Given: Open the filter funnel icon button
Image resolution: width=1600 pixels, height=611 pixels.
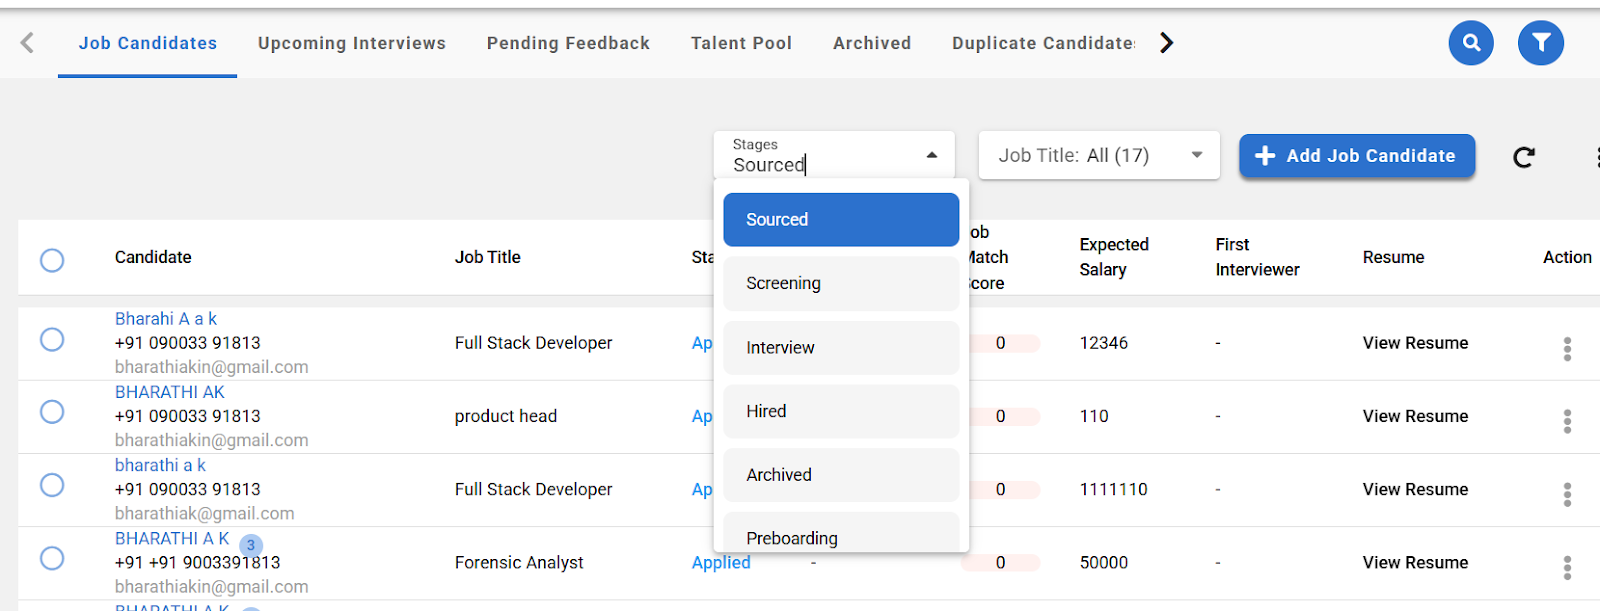Looking at the screenshot, I should pos(1540,43).
